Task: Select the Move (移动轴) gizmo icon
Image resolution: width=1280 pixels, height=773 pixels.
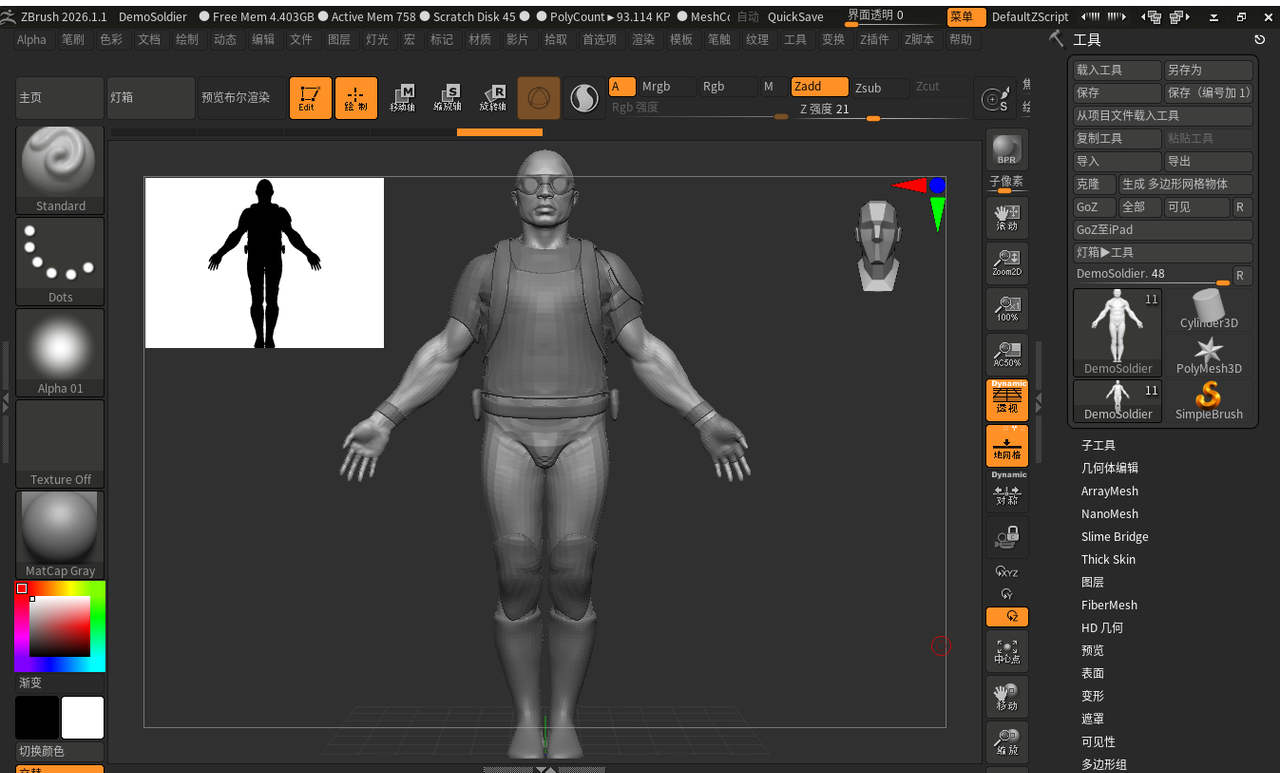Action: (x=402, y=98)
